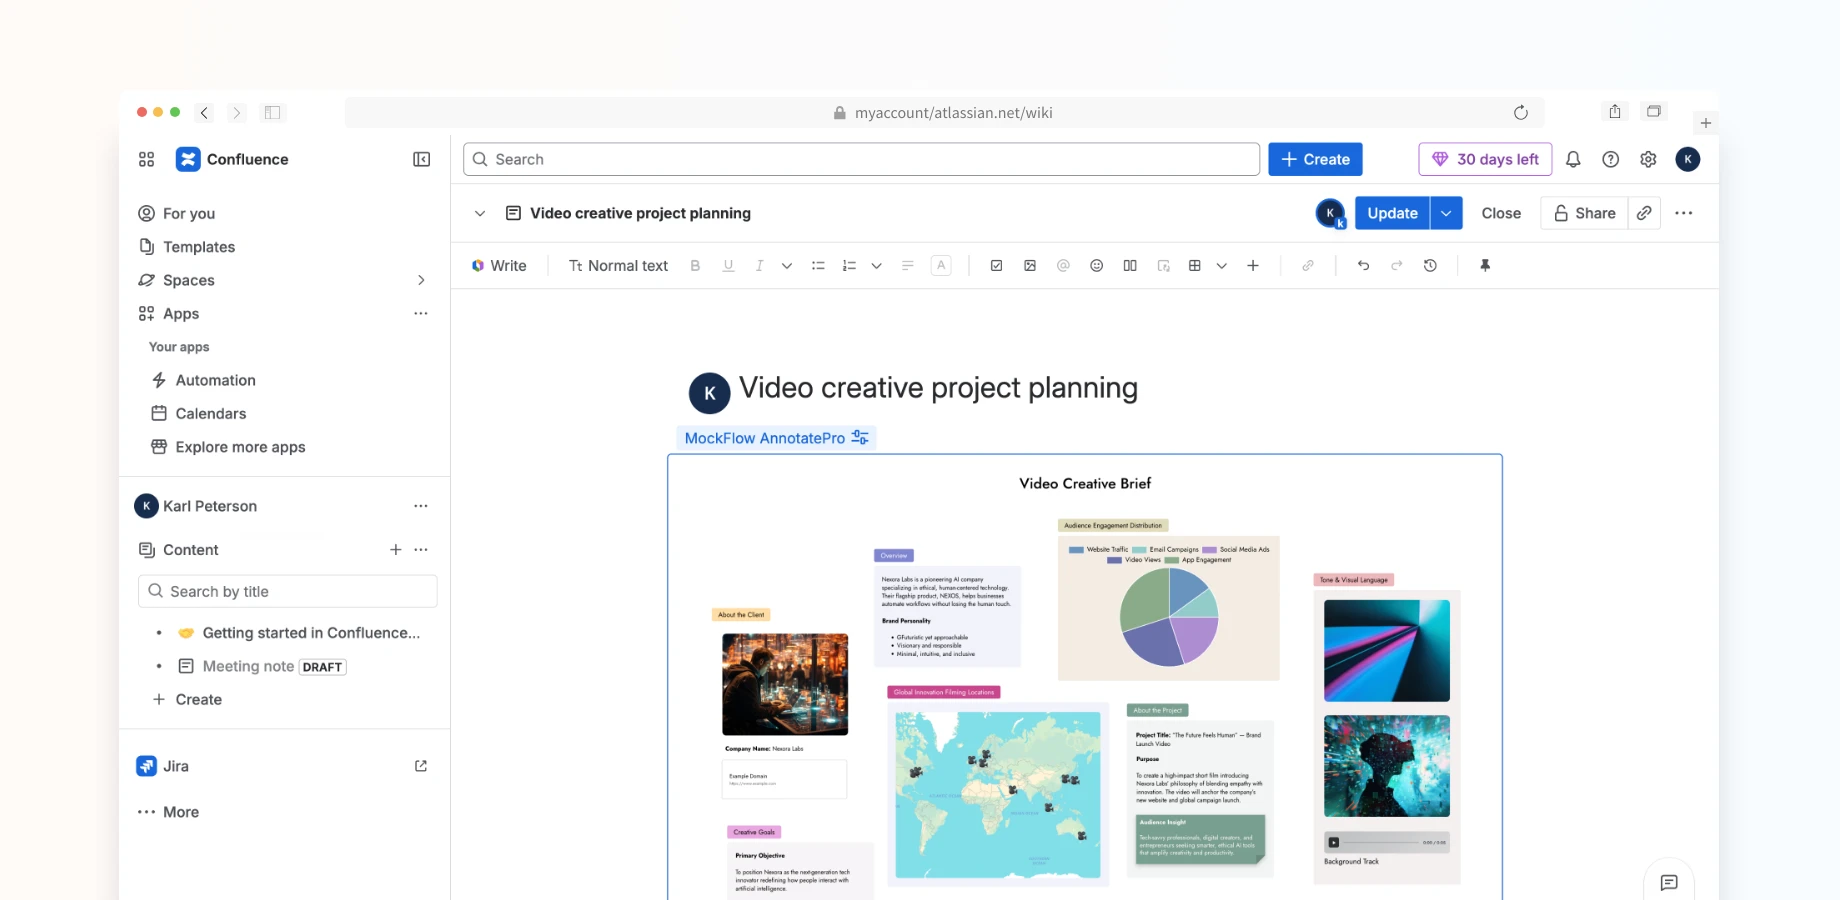
Task: Open the Normal text style dropdown
Action: [618, 266]
